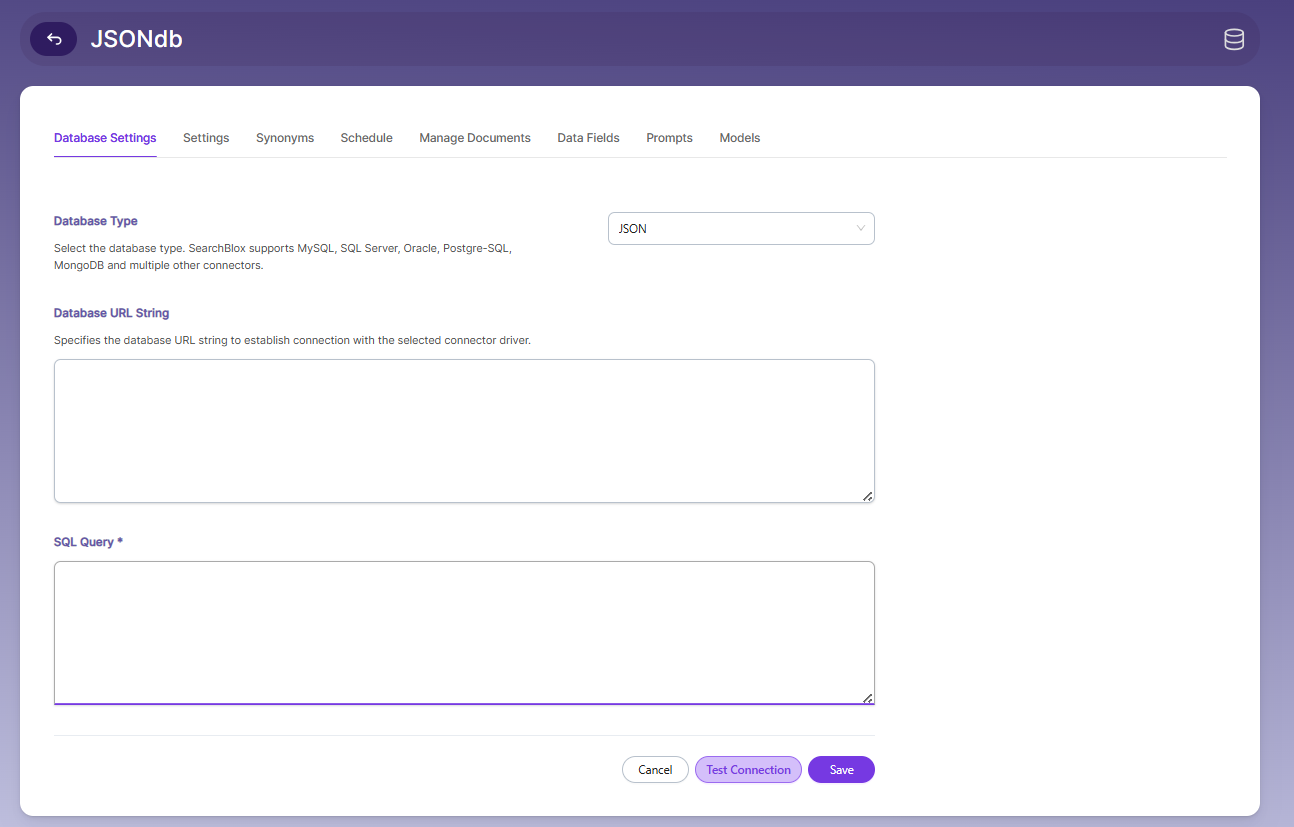
Task: Save the database settings
Action: (x=841, y=770)
